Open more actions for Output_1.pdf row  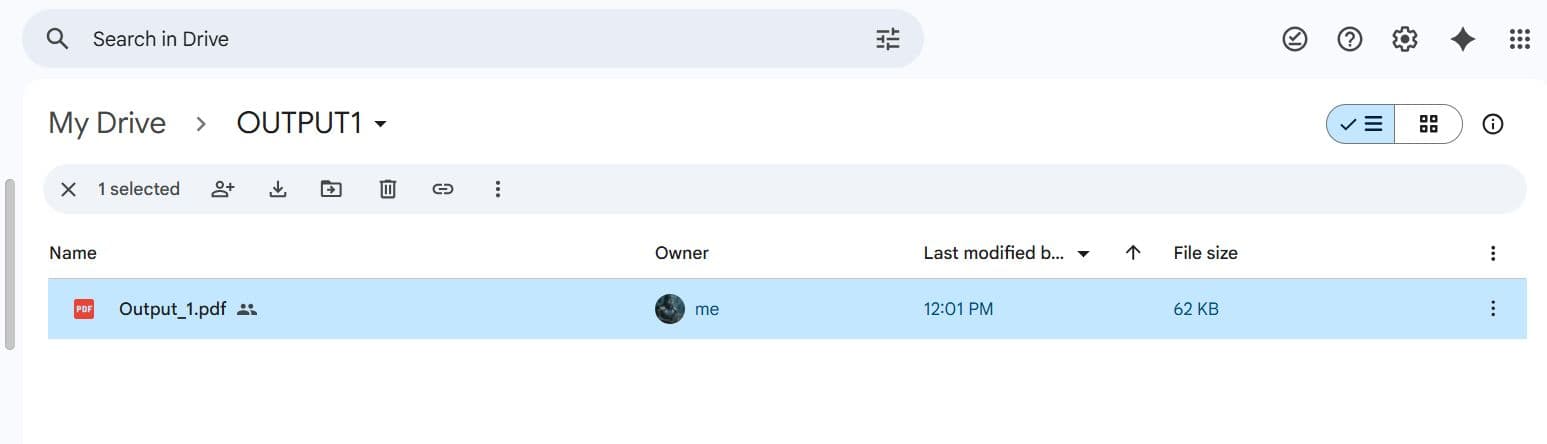[1493, 309]
